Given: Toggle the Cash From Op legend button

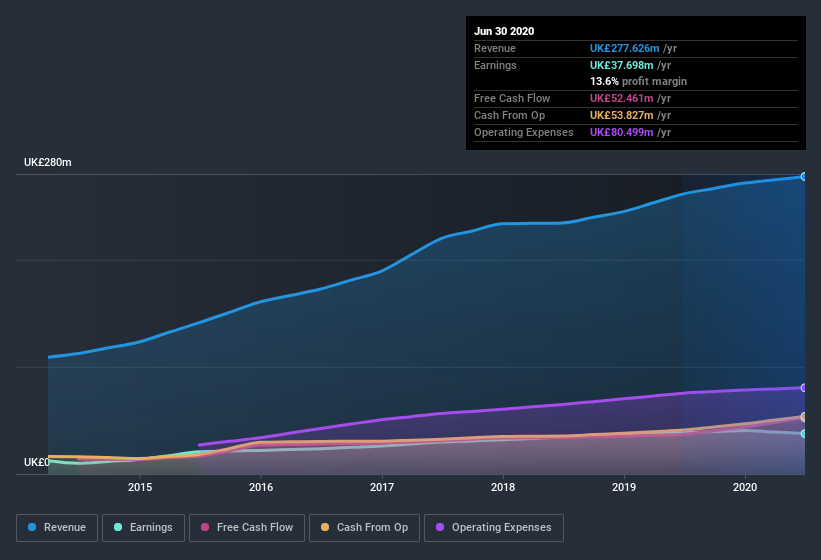Looking at the screenshot, I should tap(364, 528).
